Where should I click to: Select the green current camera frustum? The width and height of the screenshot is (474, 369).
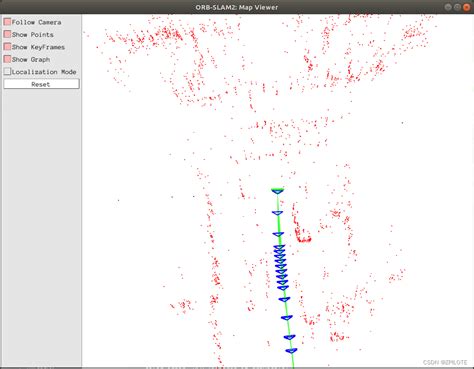[x=277, y=191]
